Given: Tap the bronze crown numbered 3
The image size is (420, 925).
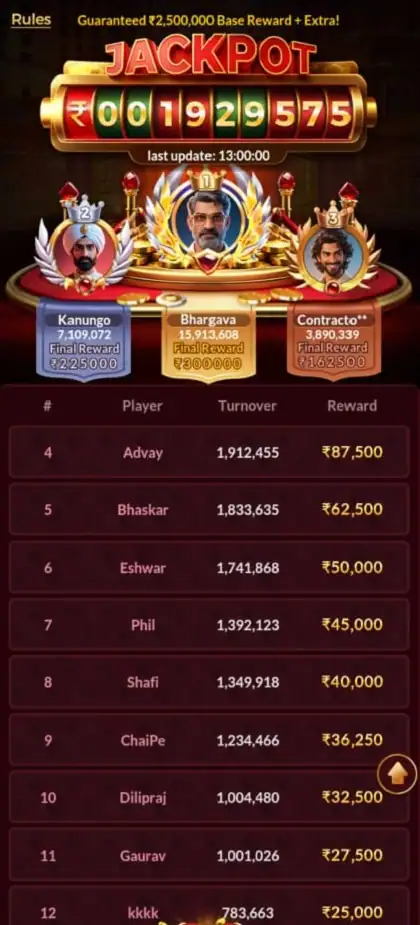Looking at the screenshot, I should coord(333,214).
